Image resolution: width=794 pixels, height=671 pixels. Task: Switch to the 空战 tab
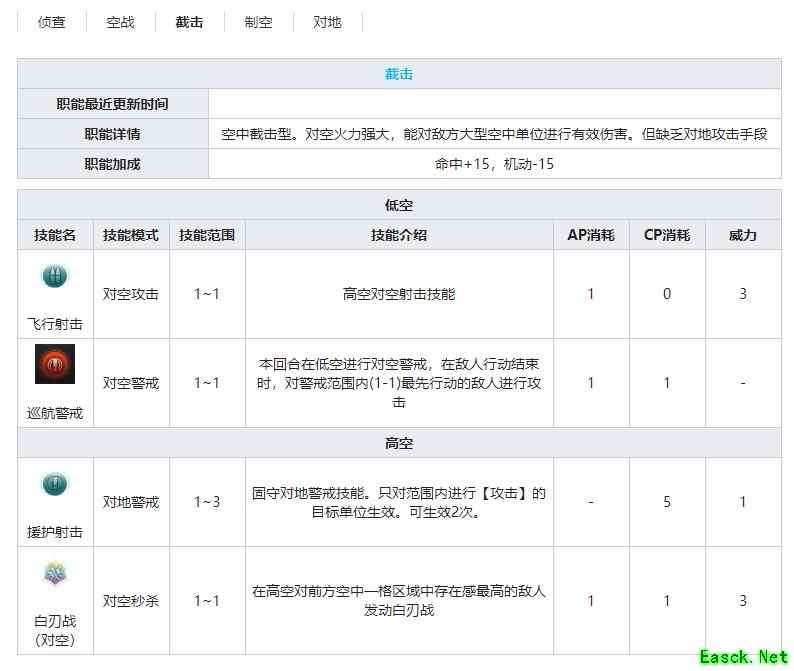coord(121,22)
